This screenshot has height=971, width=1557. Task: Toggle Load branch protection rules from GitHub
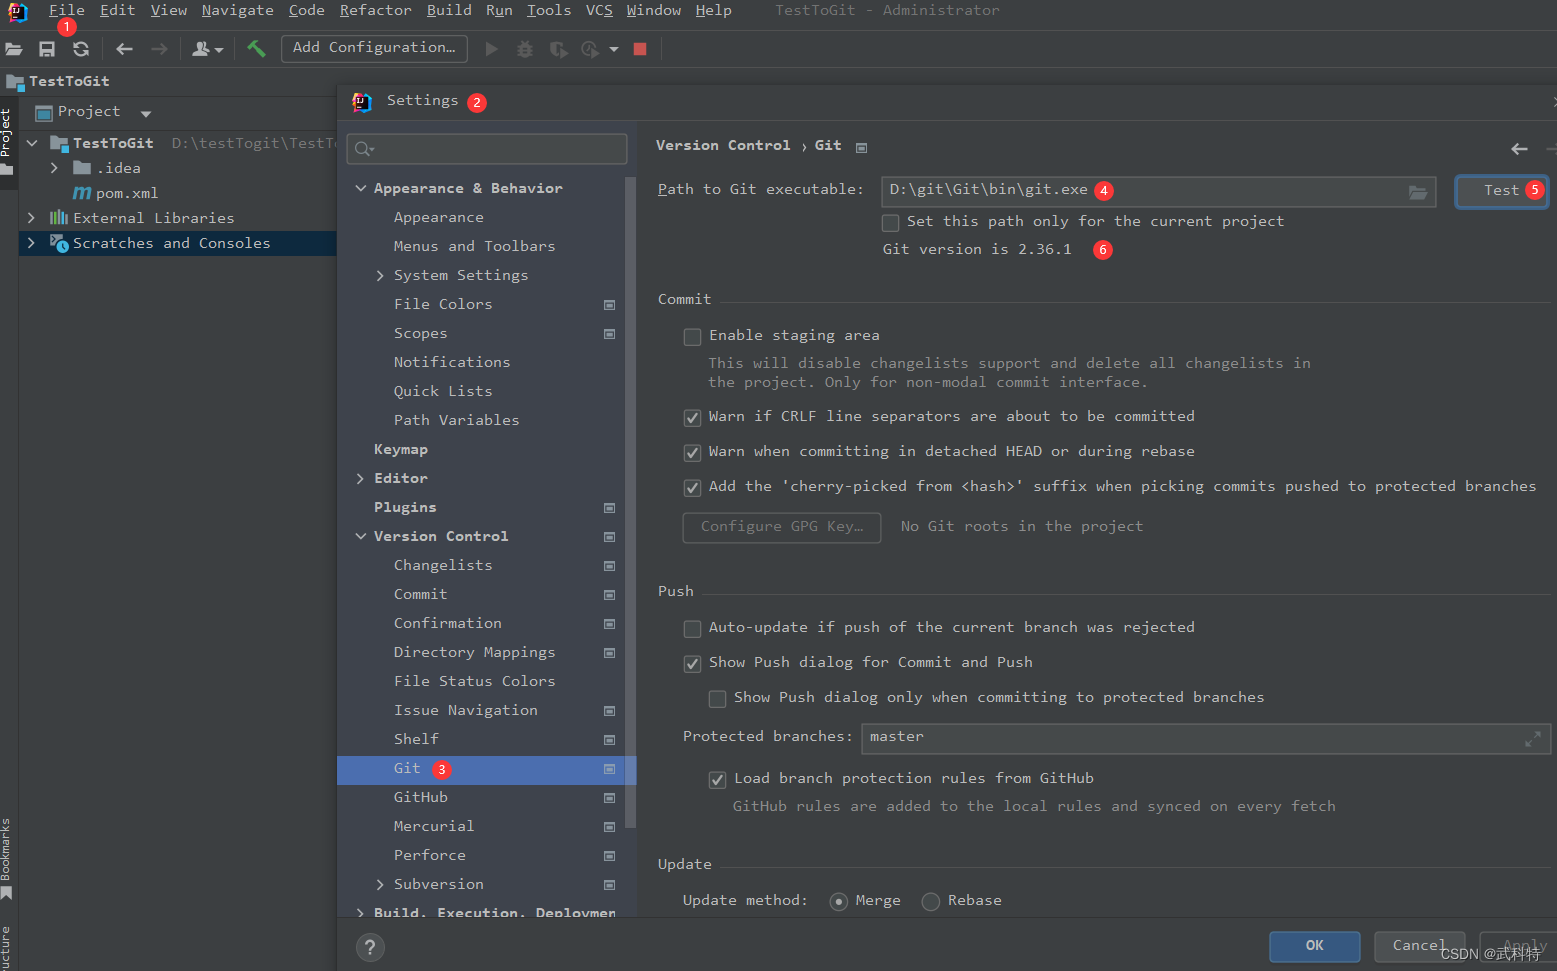click(x=717, y=779)
